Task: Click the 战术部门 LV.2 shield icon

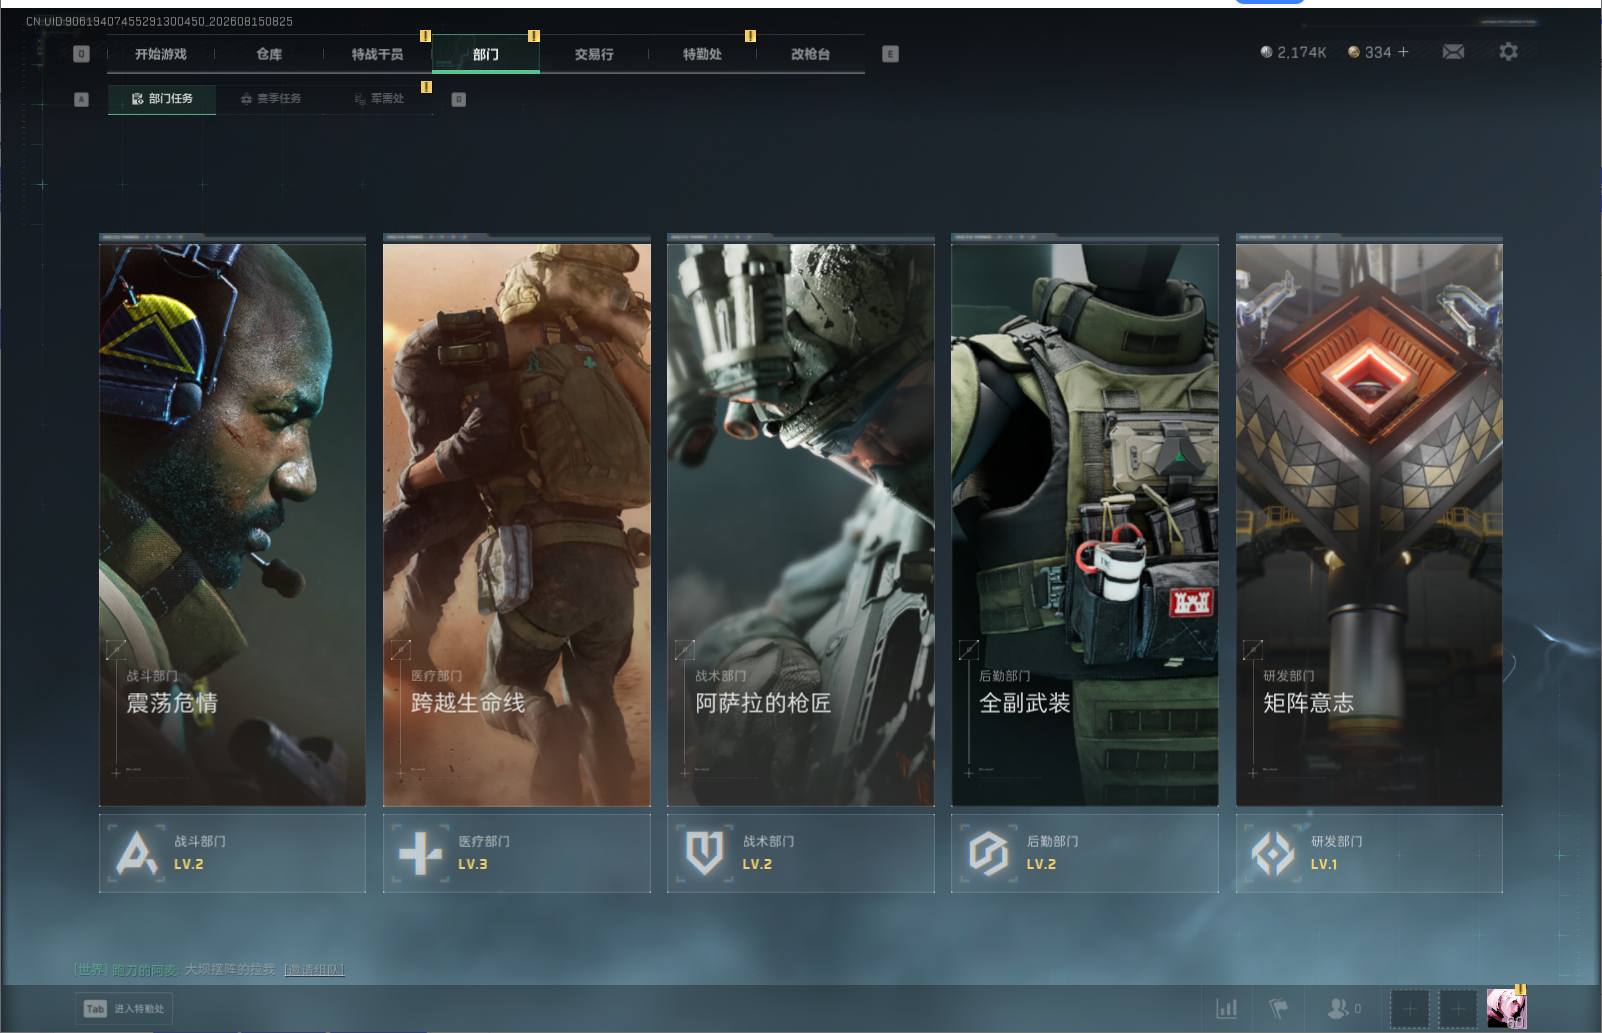Action: coord(704,854)
